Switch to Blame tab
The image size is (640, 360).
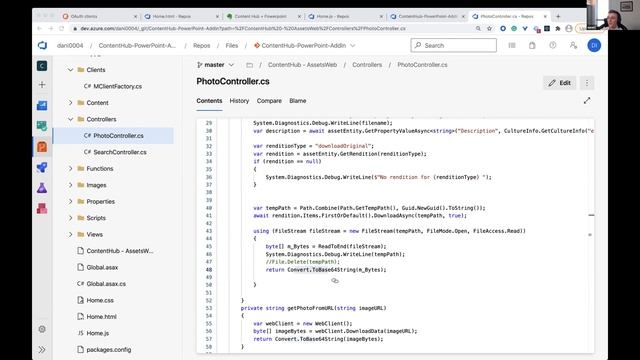click(298, 101)
